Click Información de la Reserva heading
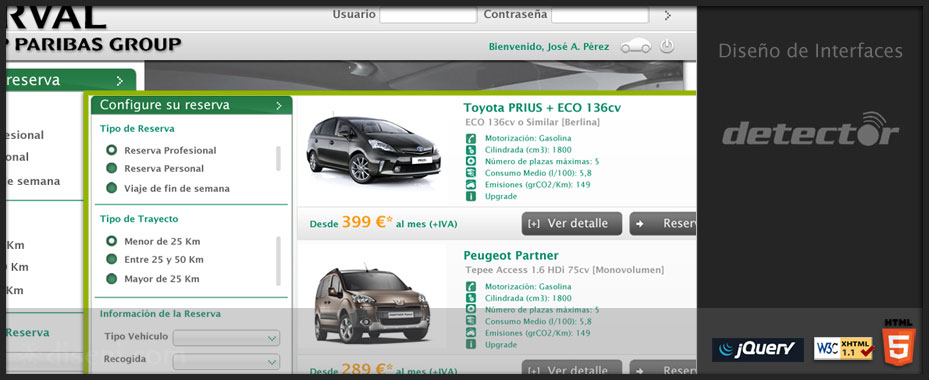 coord(160,314)
